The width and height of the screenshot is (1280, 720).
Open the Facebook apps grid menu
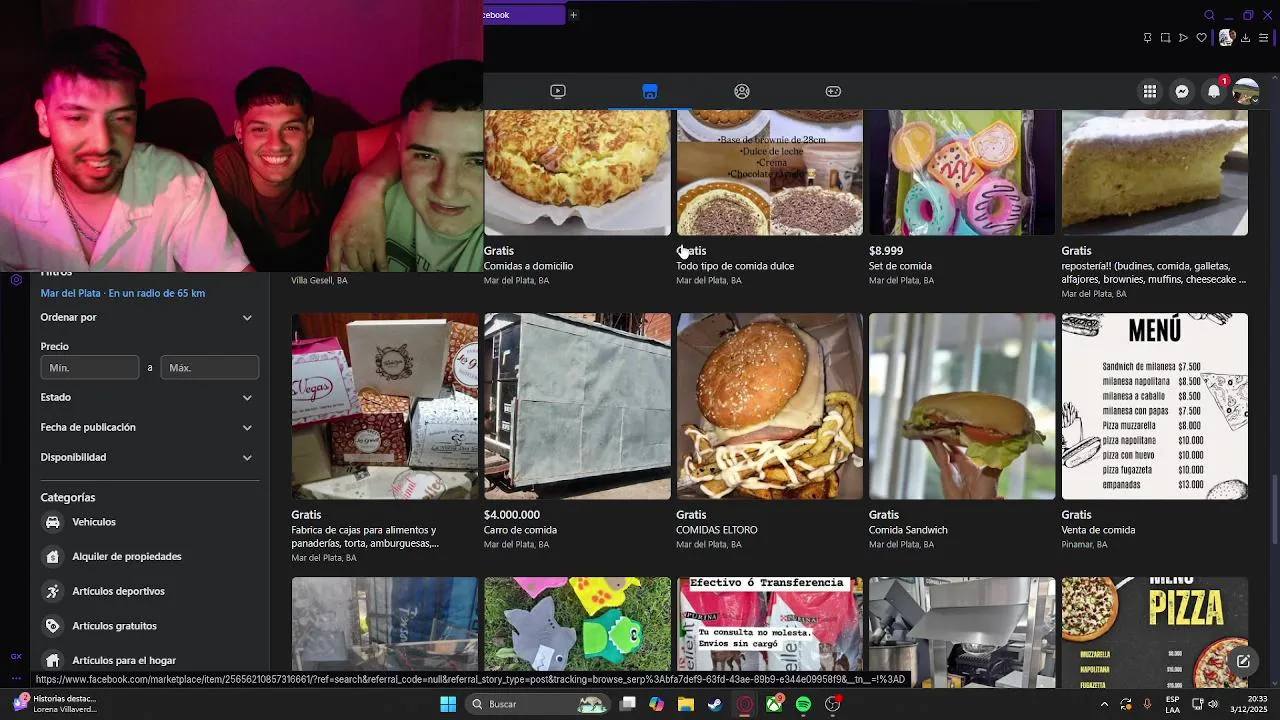tap(1150, 91)
